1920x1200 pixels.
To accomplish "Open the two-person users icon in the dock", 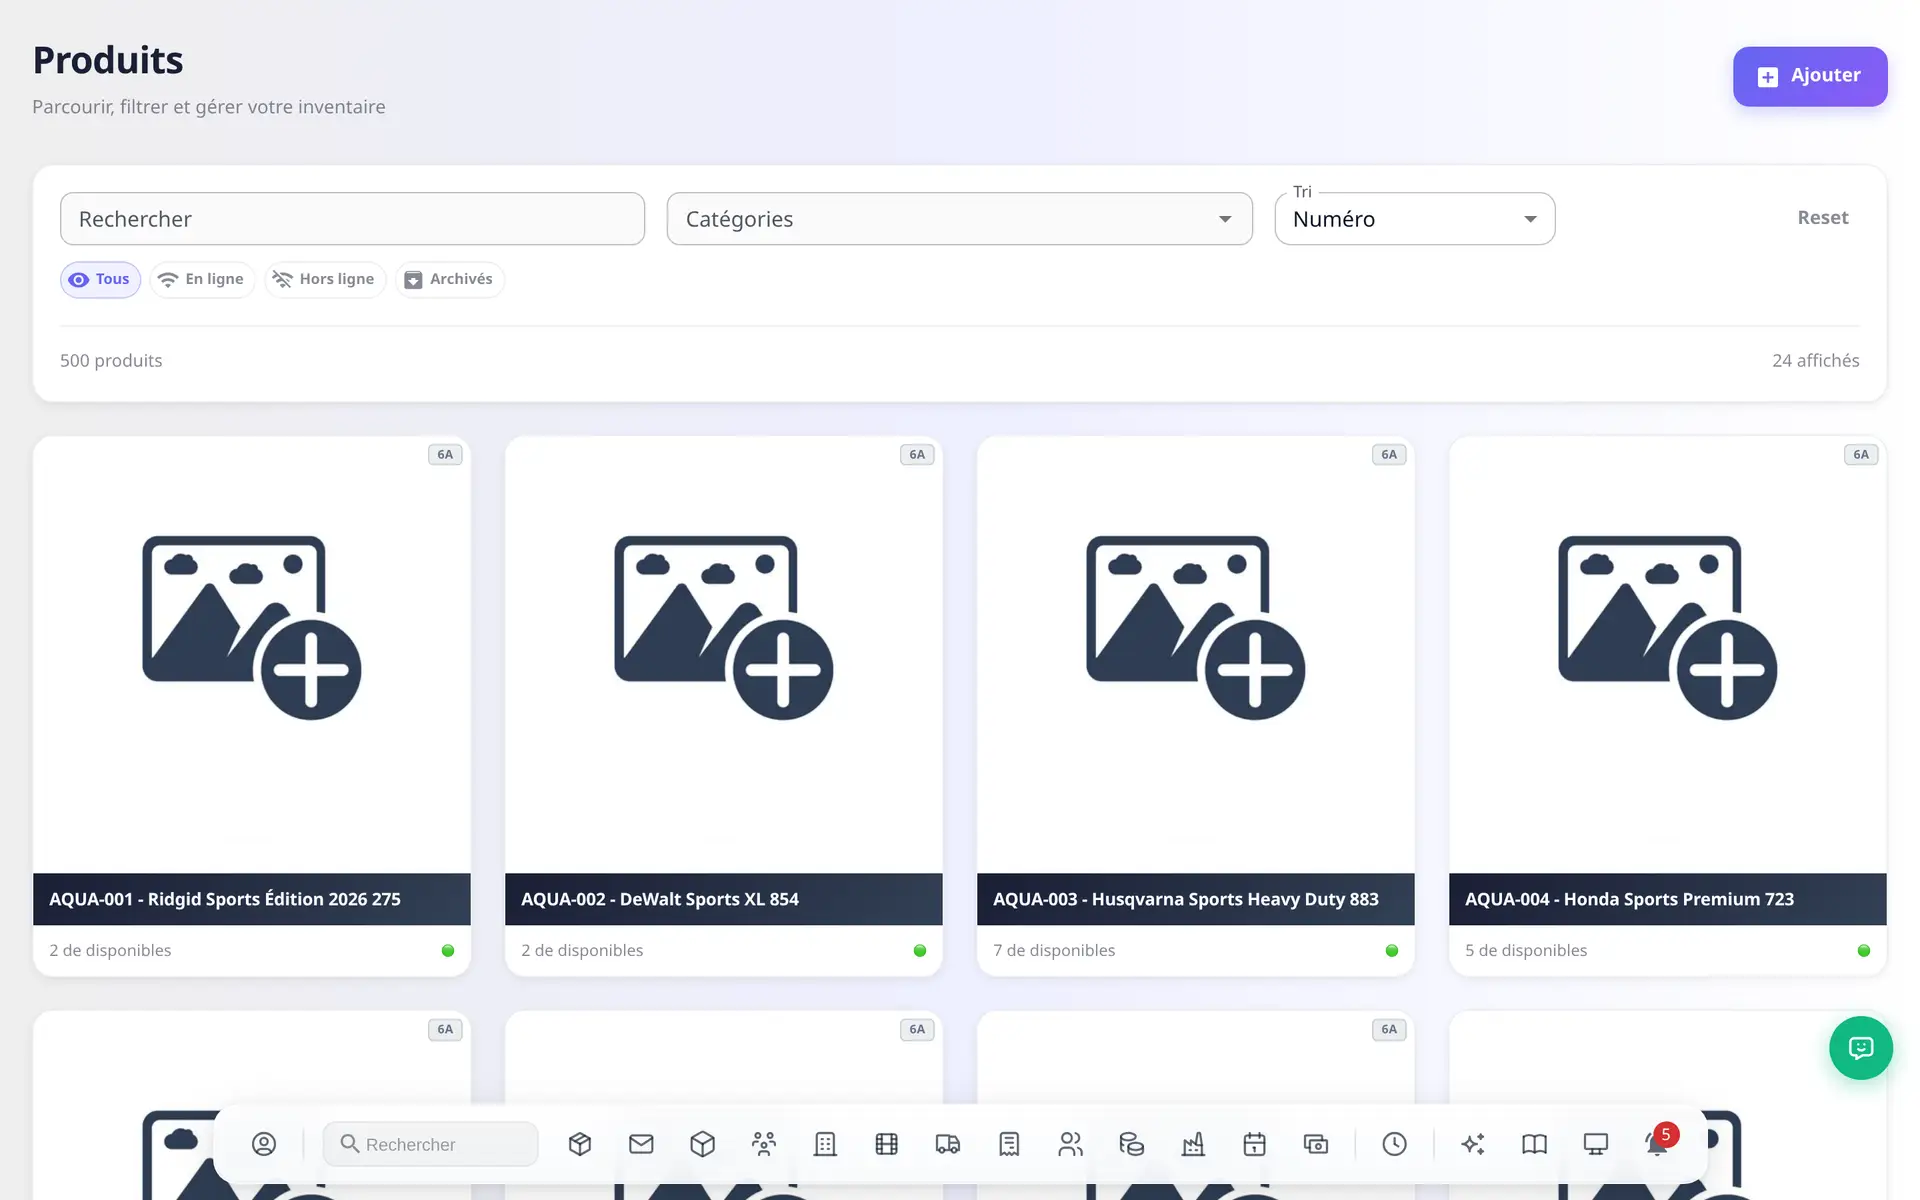I will (x=1071, y=1144).
